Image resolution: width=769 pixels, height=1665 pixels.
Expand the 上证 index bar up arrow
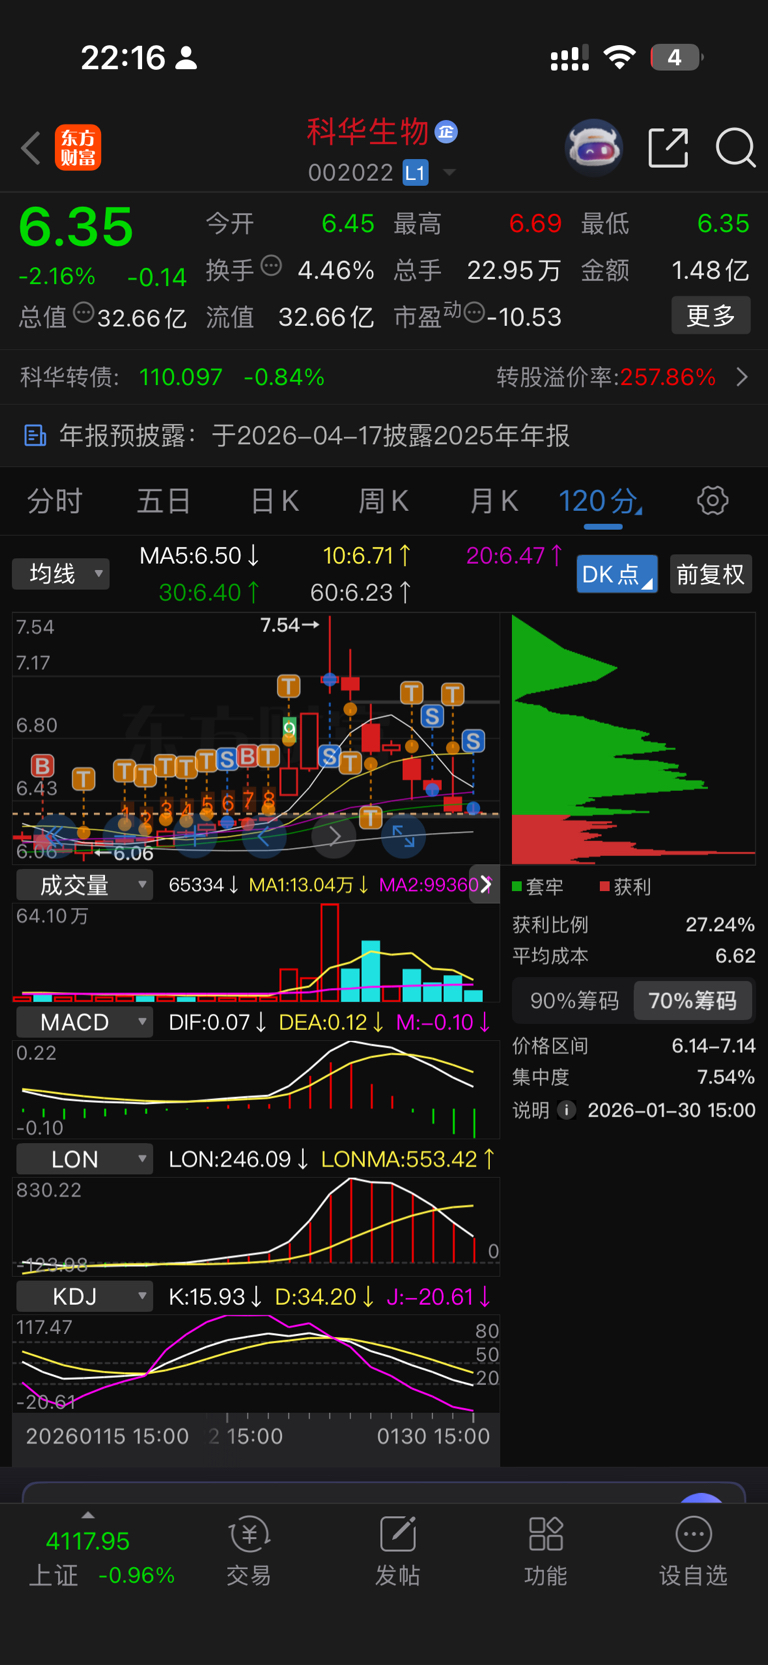point(87,1515)
